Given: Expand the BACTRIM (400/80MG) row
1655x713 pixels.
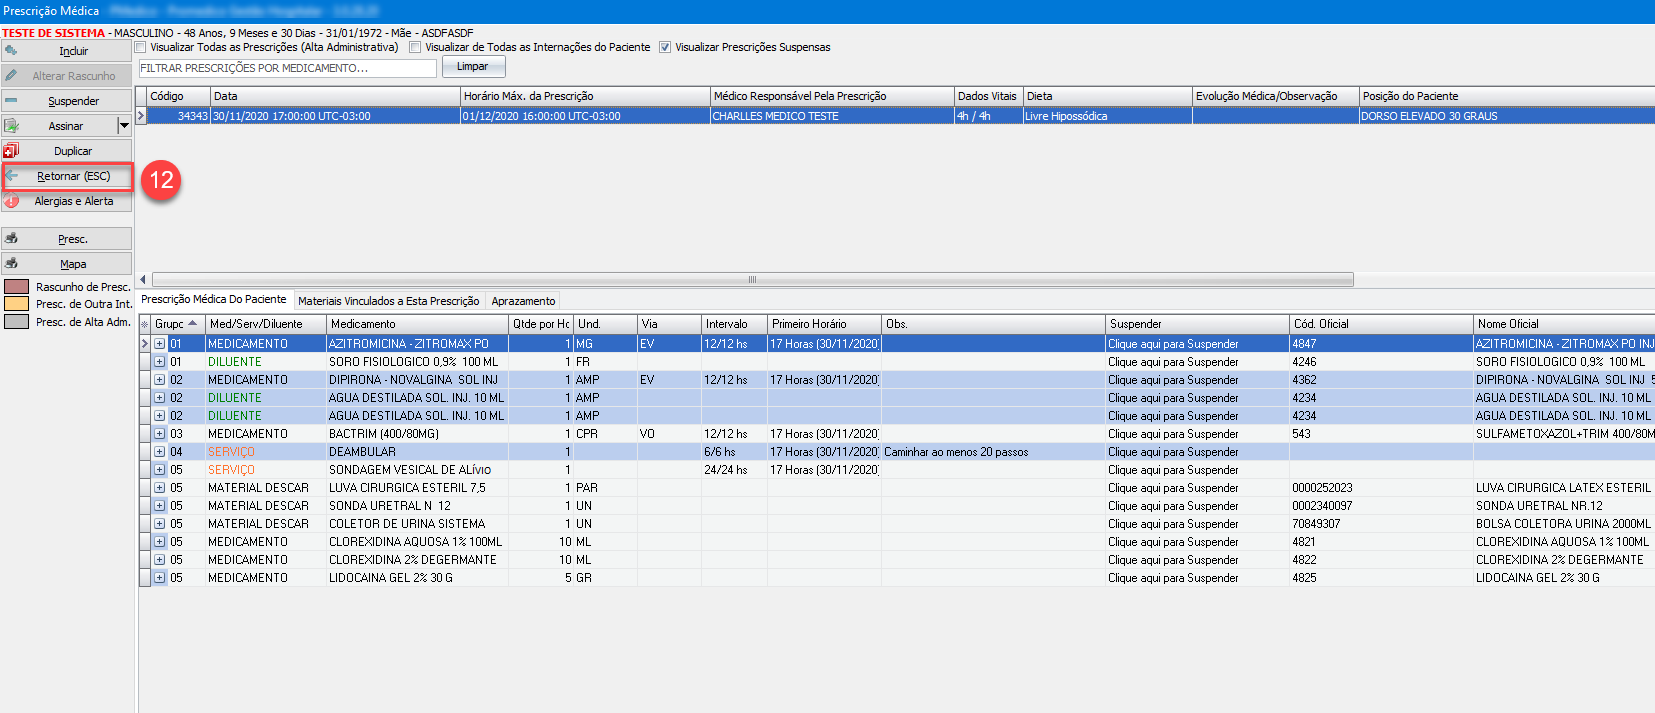Looking at the screenshot, I should click(159, 434).
